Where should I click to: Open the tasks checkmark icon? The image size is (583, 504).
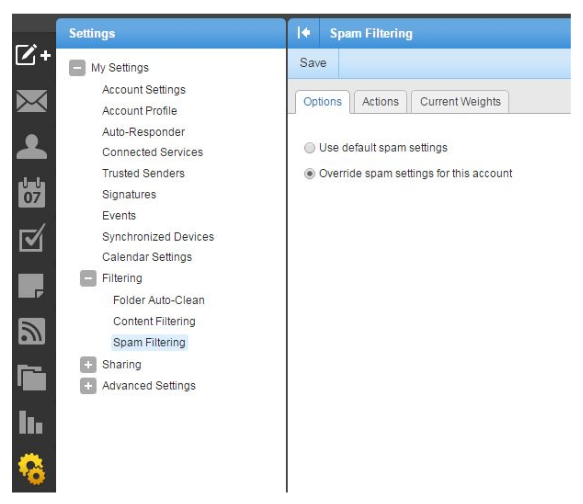32,238
